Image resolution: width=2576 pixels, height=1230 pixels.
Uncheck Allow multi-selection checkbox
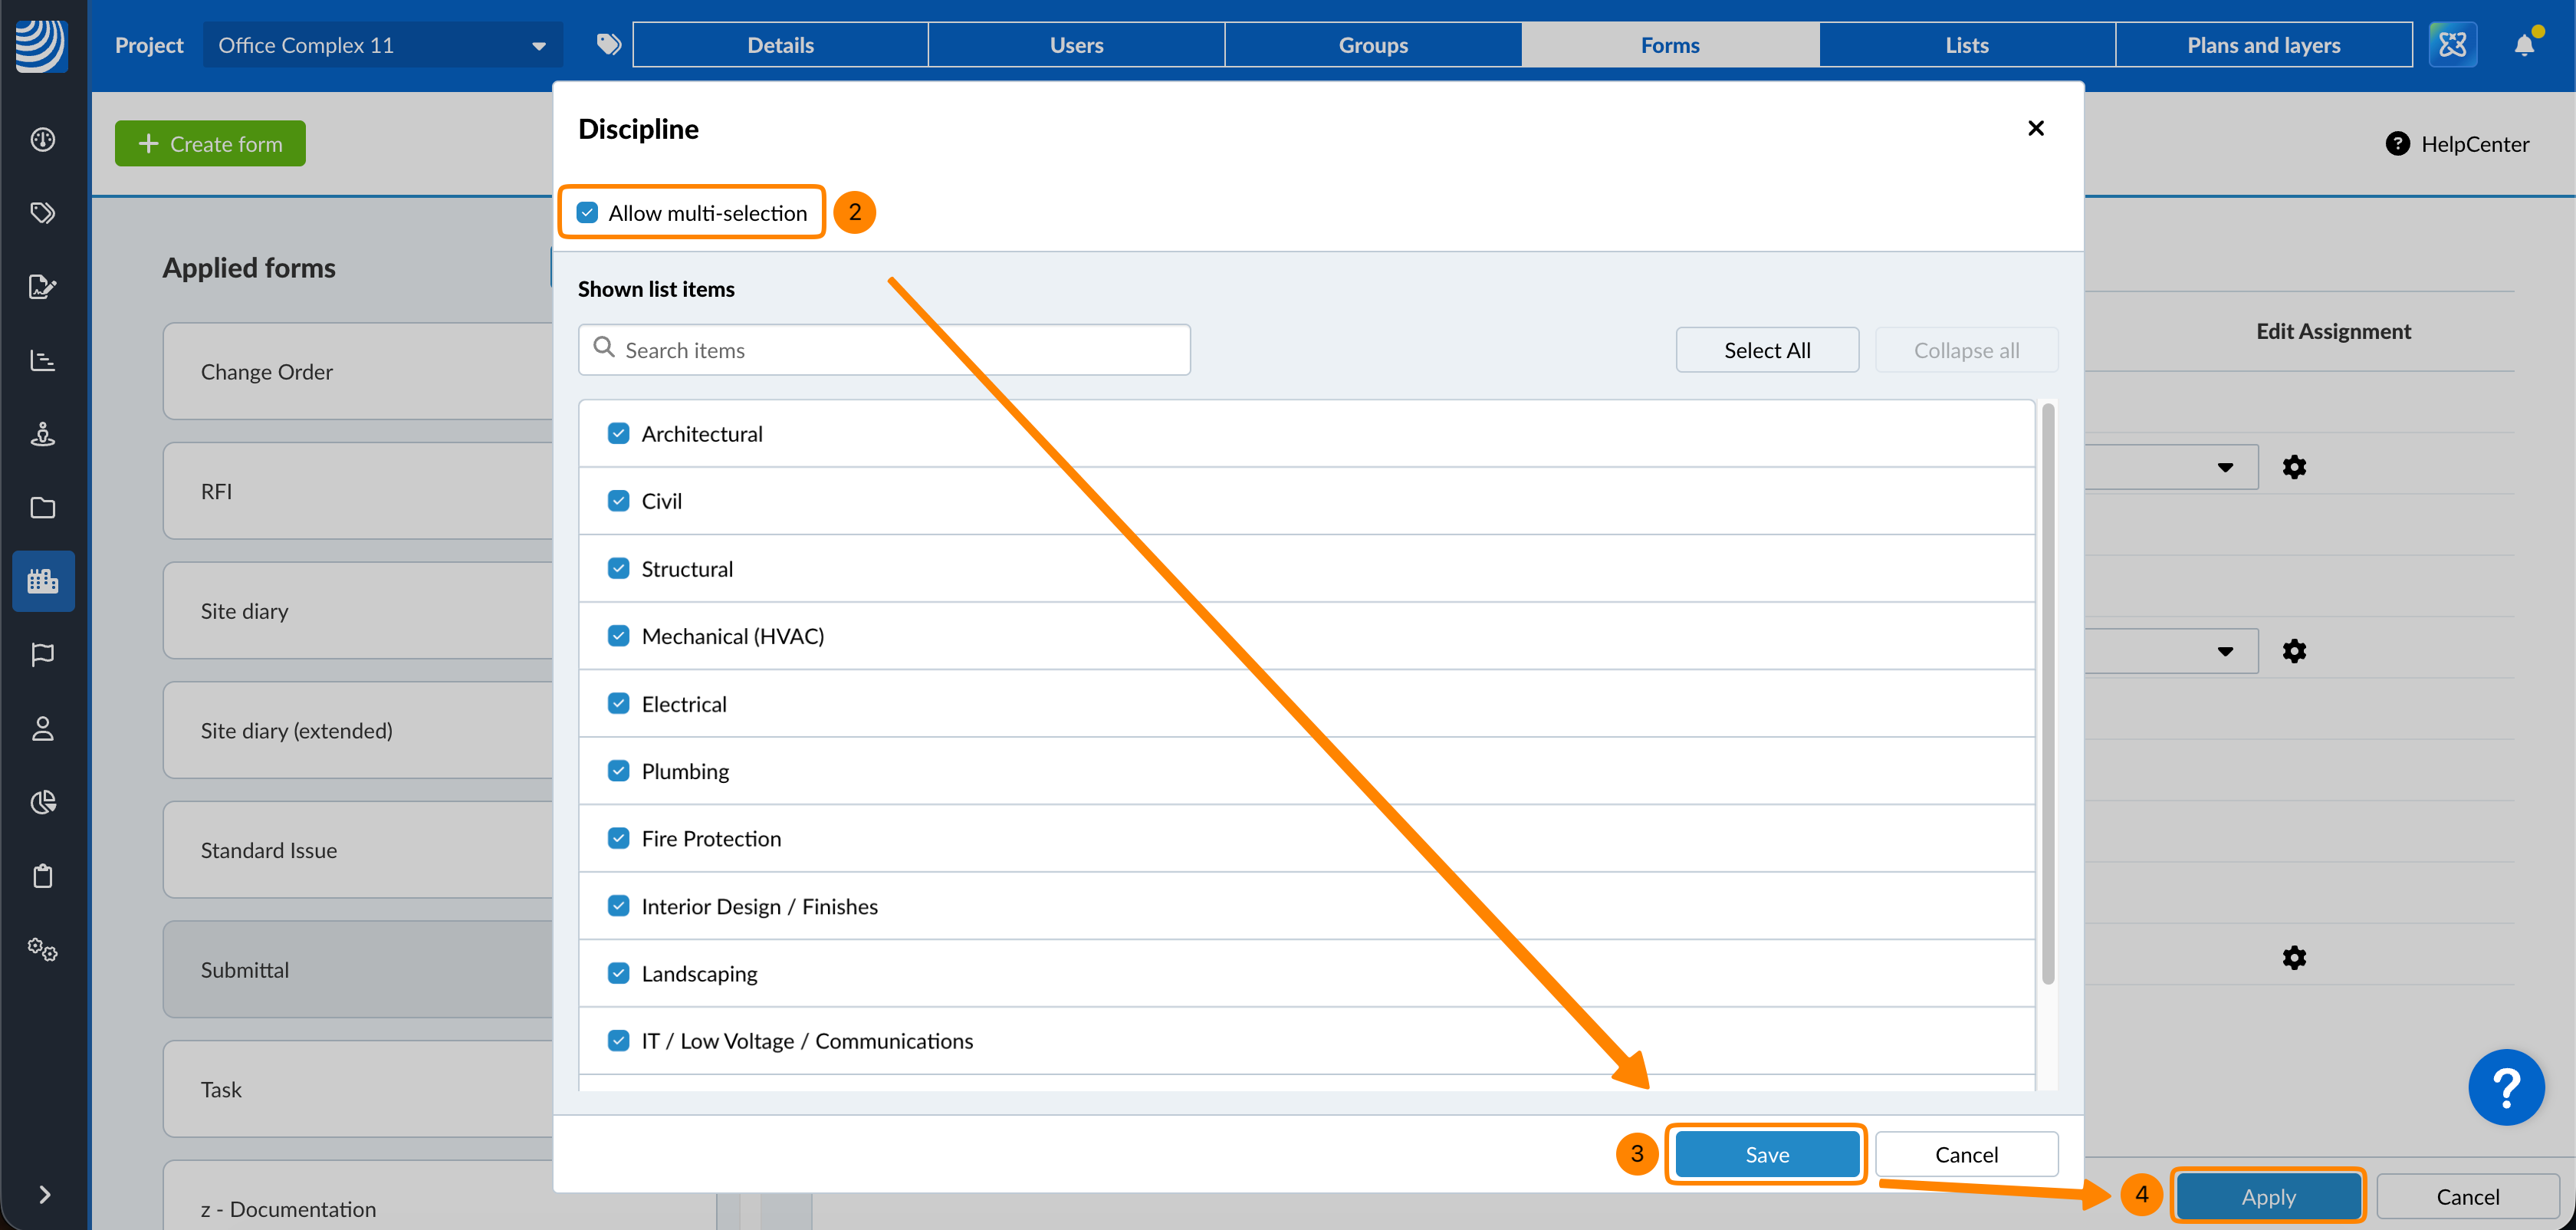tap(588, 213)
